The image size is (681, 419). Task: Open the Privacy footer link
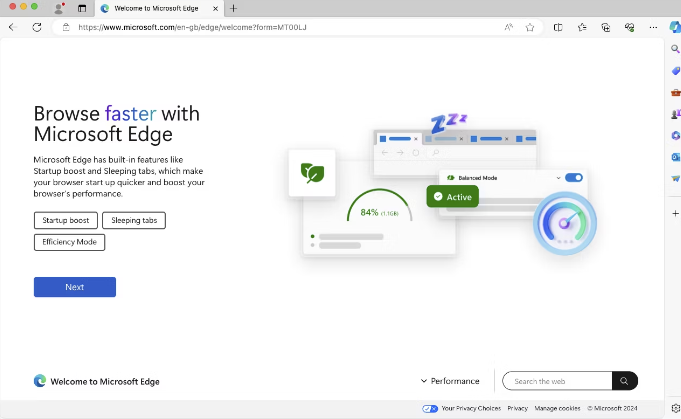tap(517, 408)
